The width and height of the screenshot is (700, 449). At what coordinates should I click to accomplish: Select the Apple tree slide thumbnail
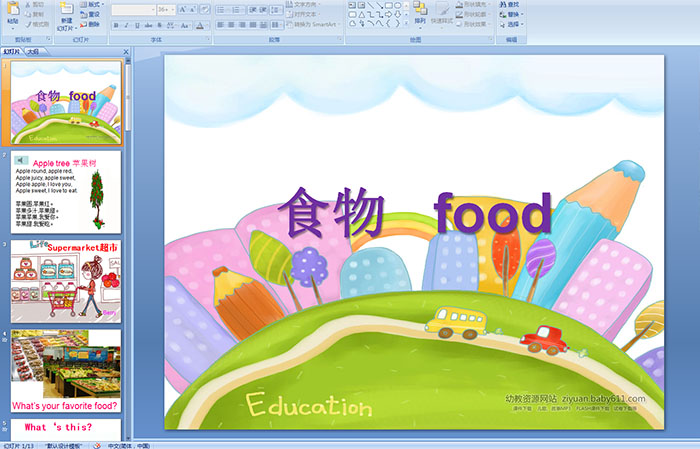click(66, 192)
